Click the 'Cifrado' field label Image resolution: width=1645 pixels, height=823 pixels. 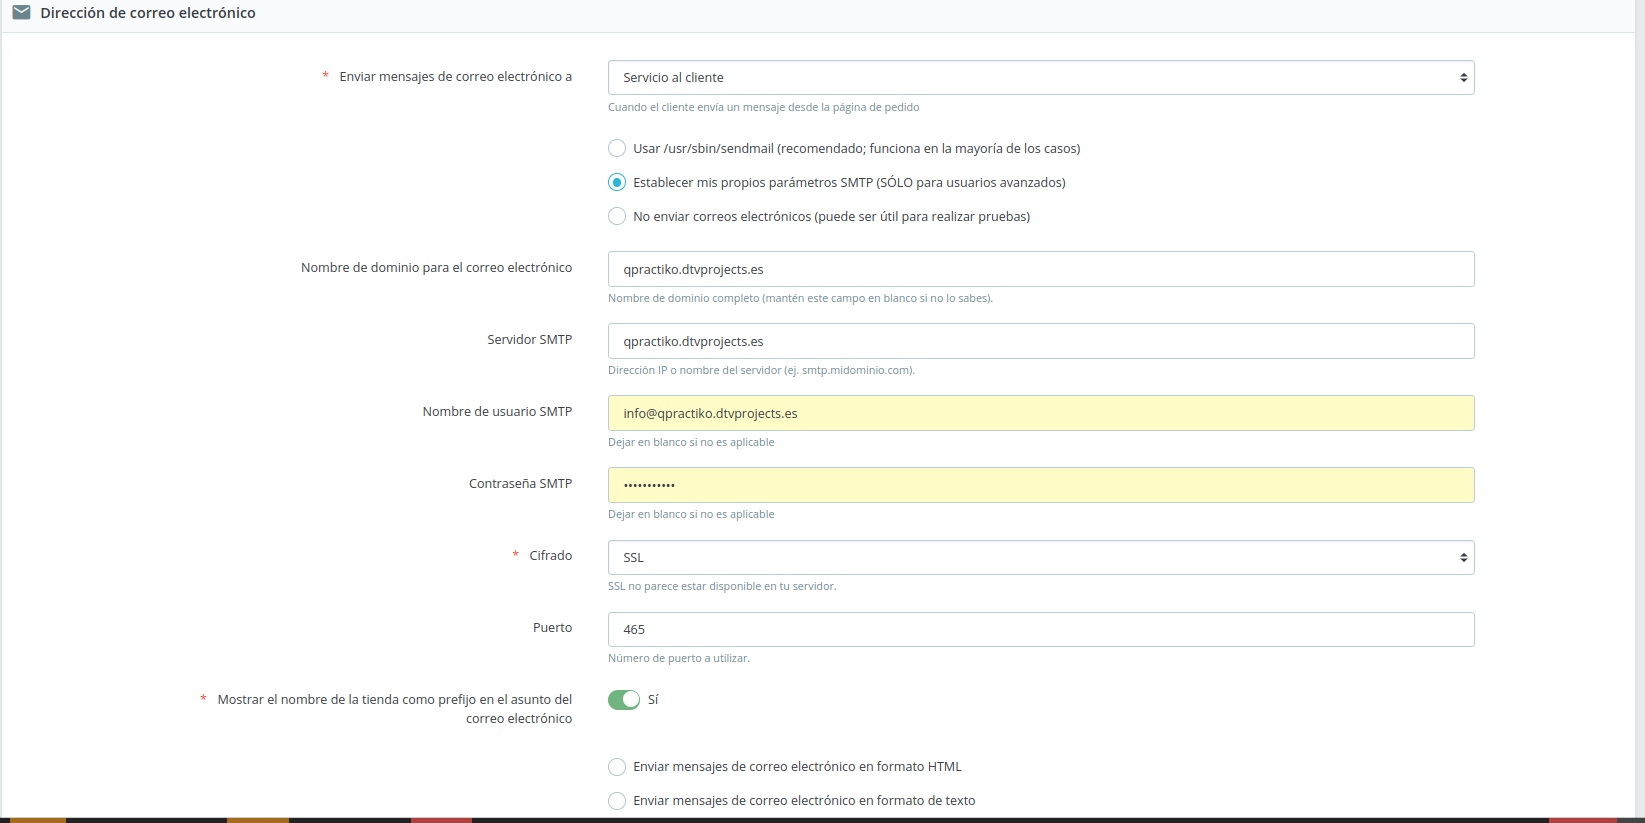[x=551, y=555]
